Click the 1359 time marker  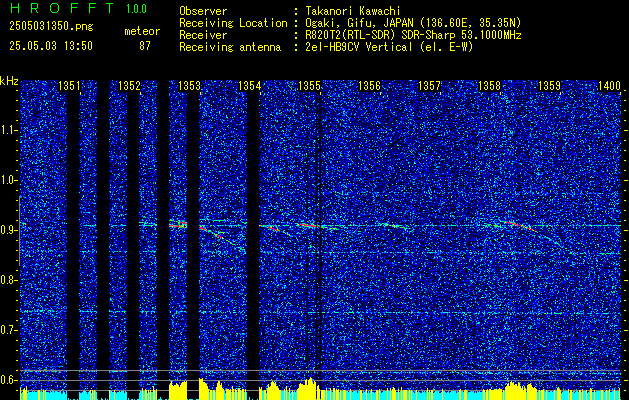549,86
